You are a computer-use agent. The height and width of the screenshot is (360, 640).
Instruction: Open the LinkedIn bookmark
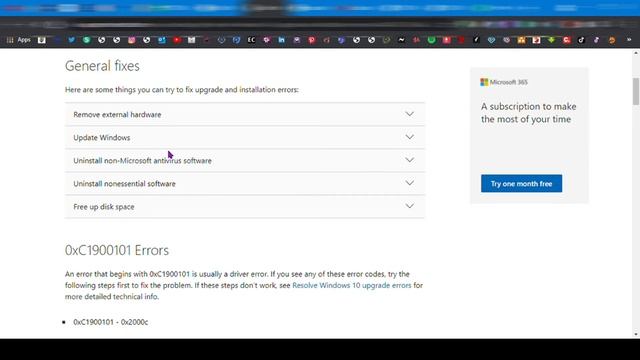click(282, 40)
